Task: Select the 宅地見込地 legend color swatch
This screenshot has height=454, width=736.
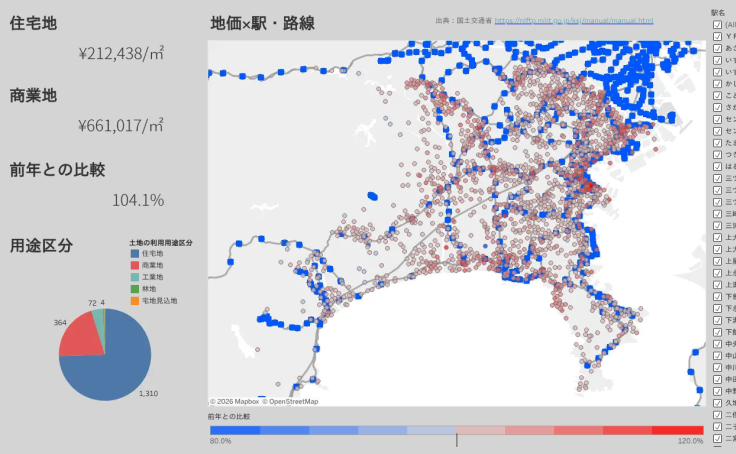Action: 135,301
